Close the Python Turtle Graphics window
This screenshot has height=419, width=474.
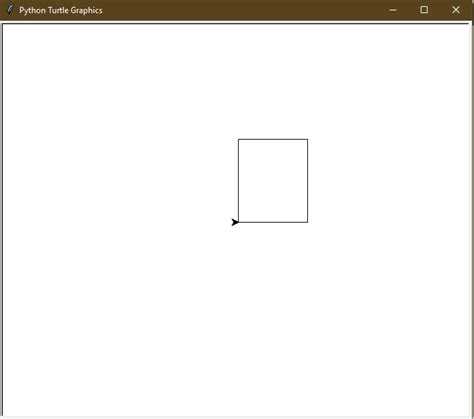456,10
